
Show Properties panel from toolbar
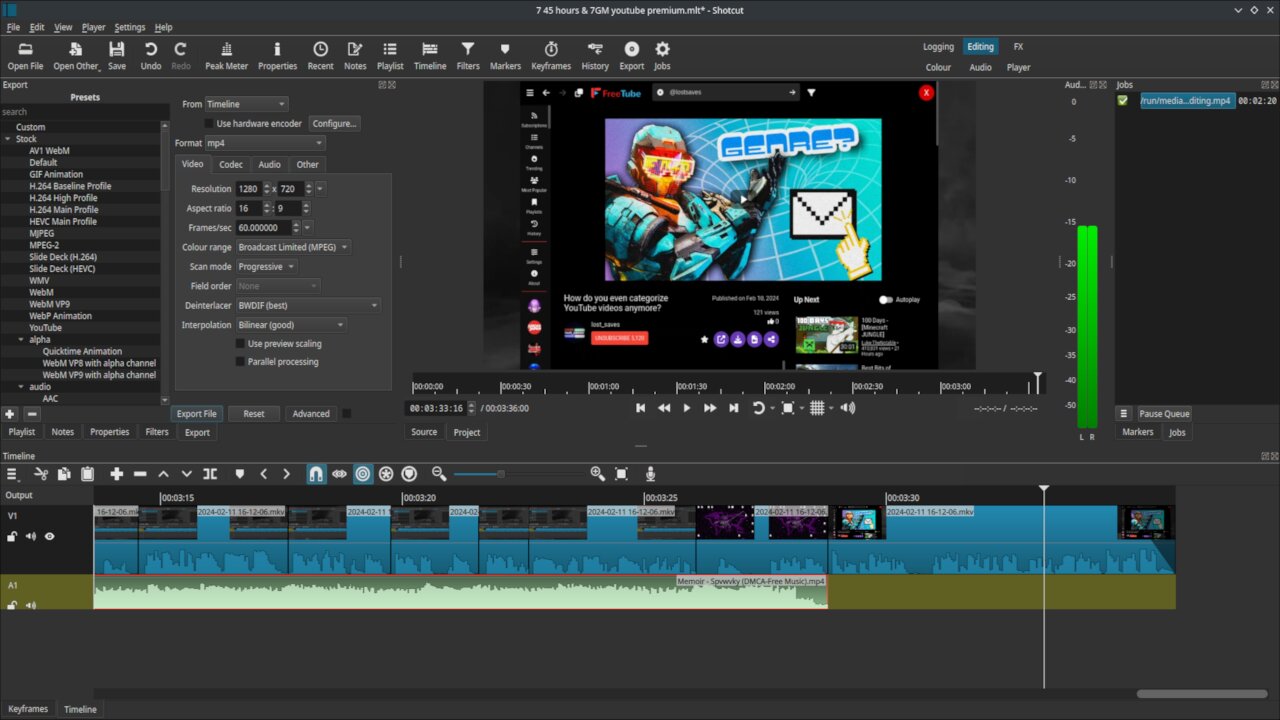point(277,56)
